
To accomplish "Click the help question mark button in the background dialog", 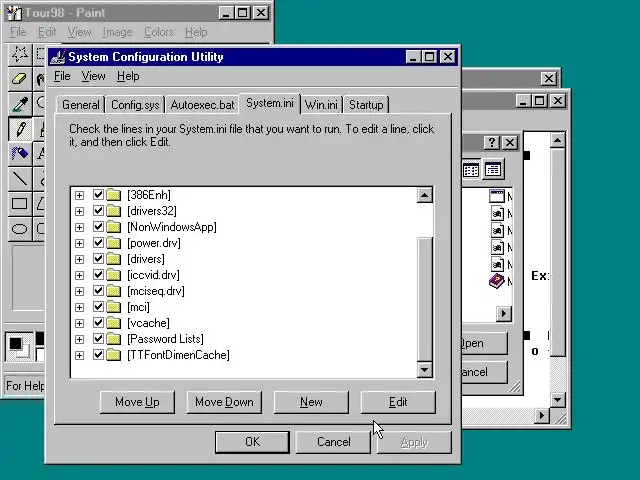I will (x=491, y=142).
